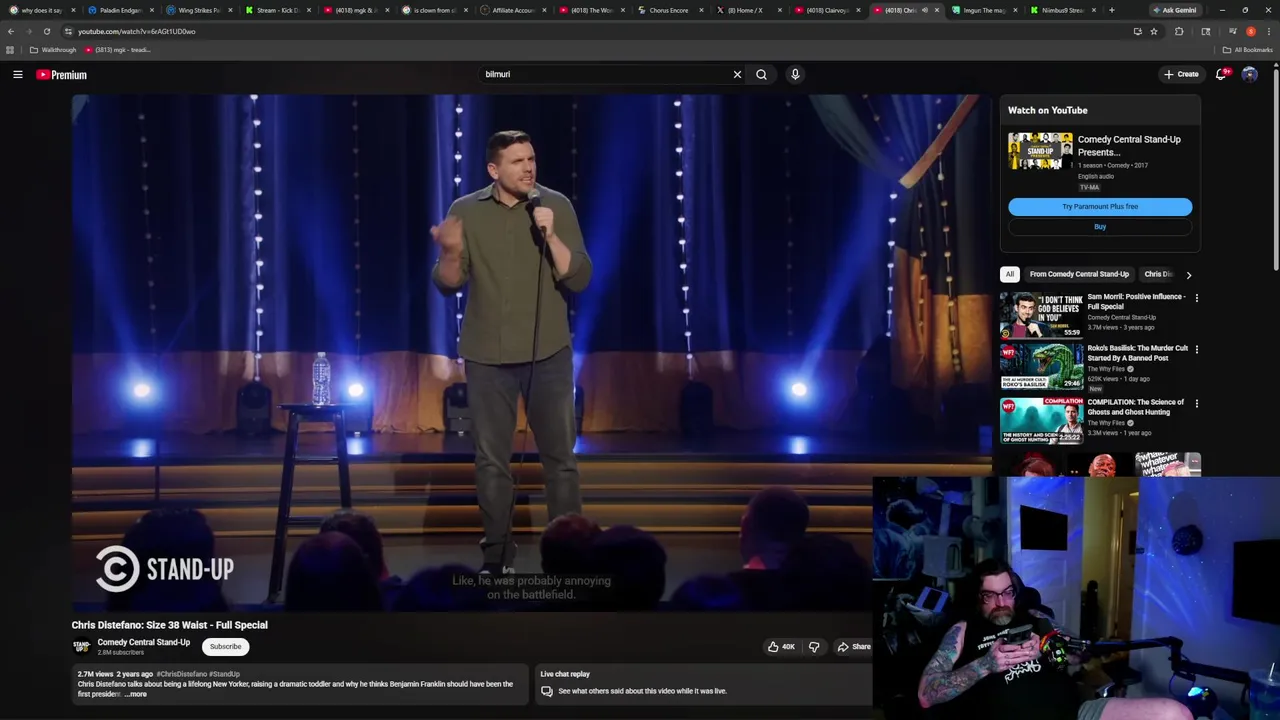Image resolution: width=1280 pixels, height=720 pixels.
Task: Open a new browser tab
Action: tap(1111, 10)
